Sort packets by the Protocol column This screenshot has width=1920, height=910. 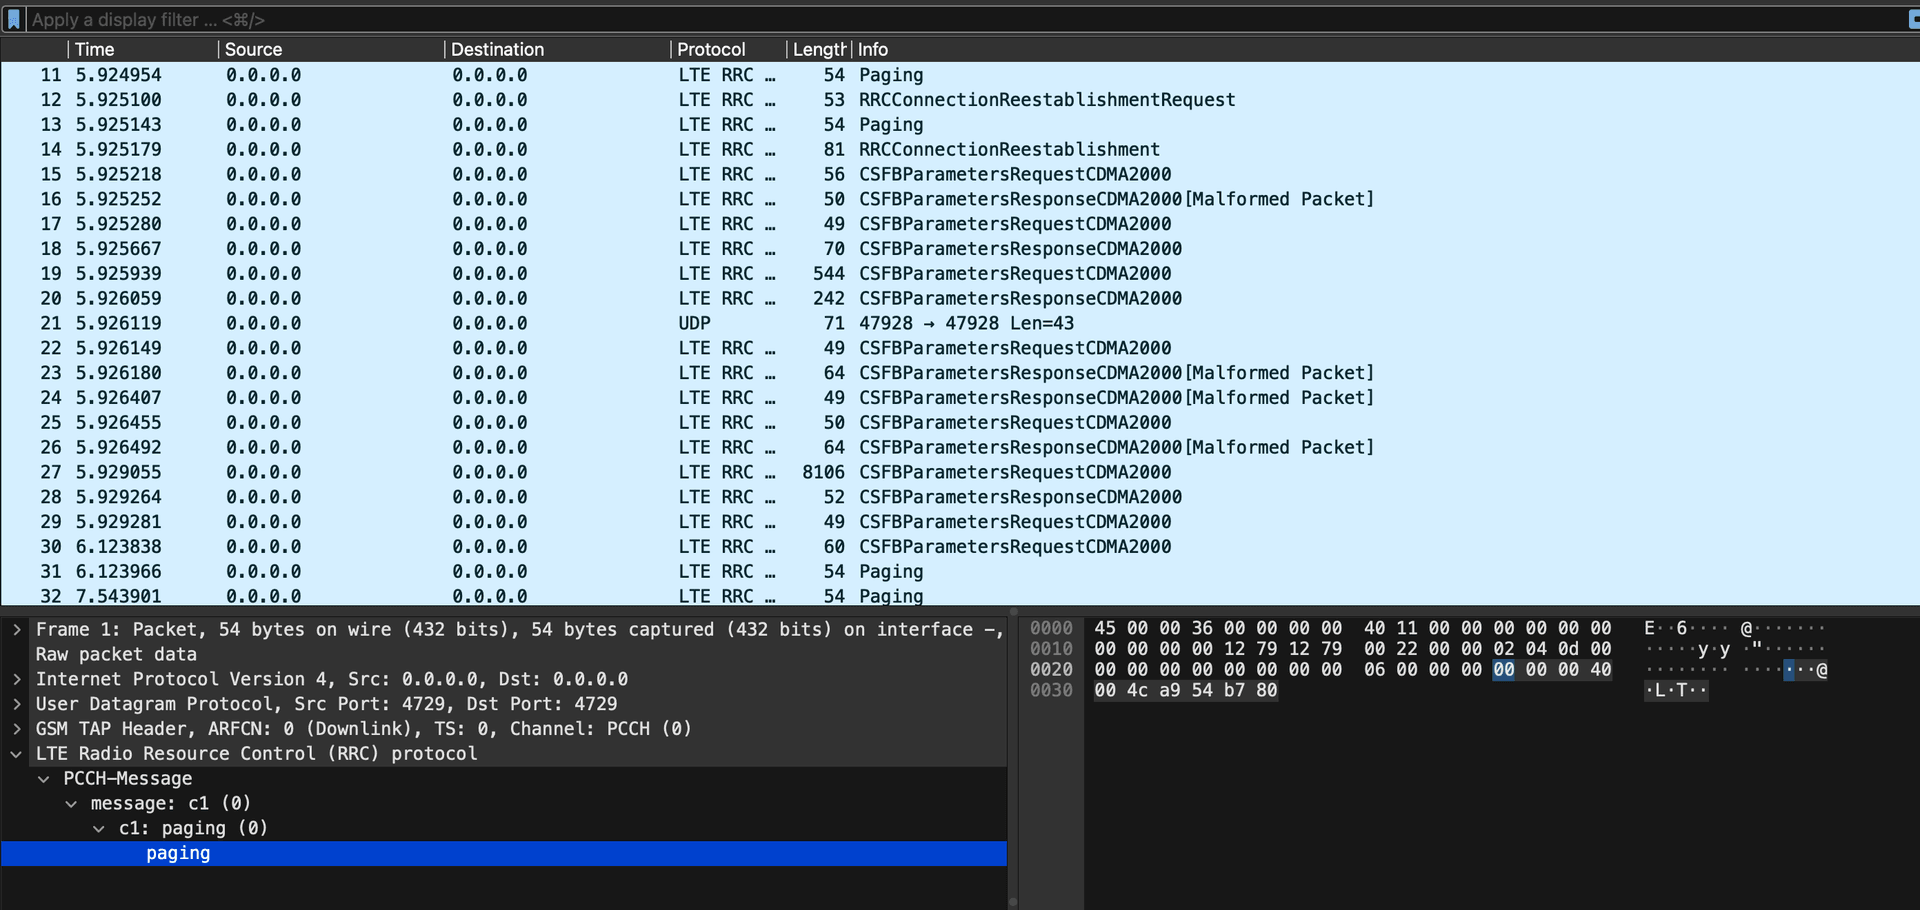(x=711, y=49)
